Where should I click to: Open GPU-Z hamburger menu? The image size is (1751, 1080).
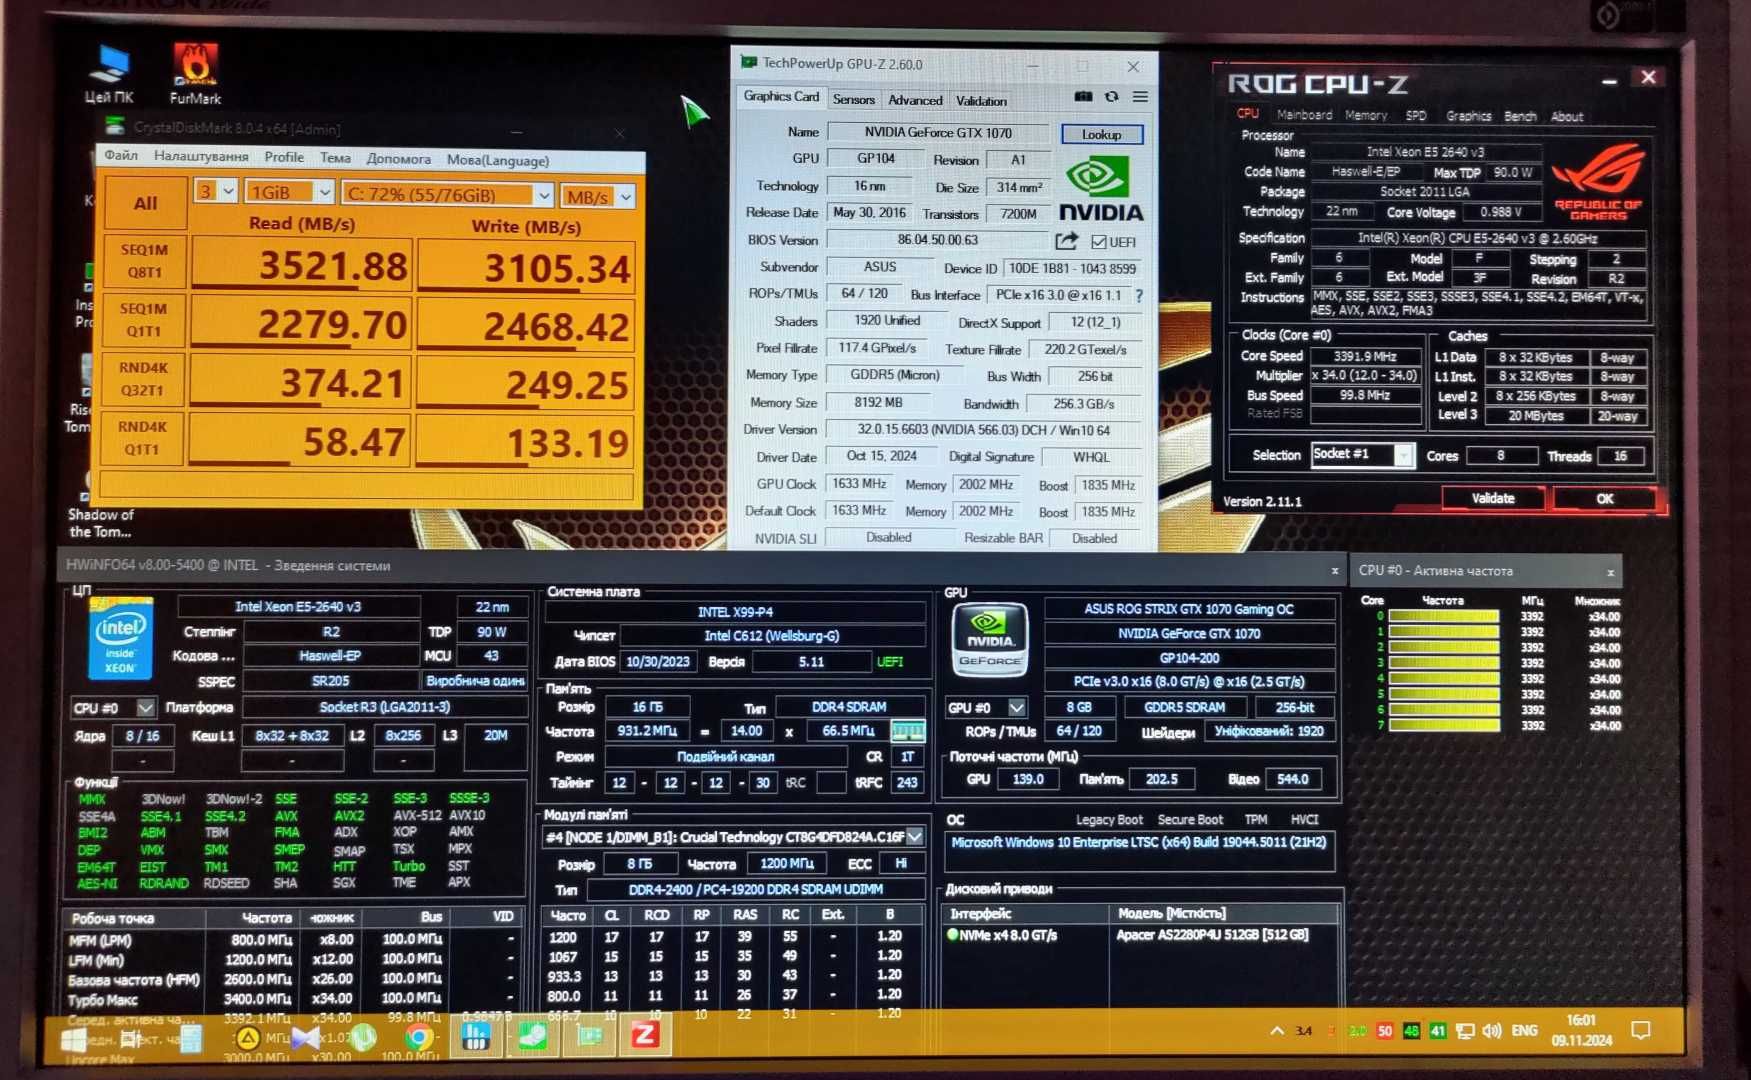click(x=1140, y=97)
